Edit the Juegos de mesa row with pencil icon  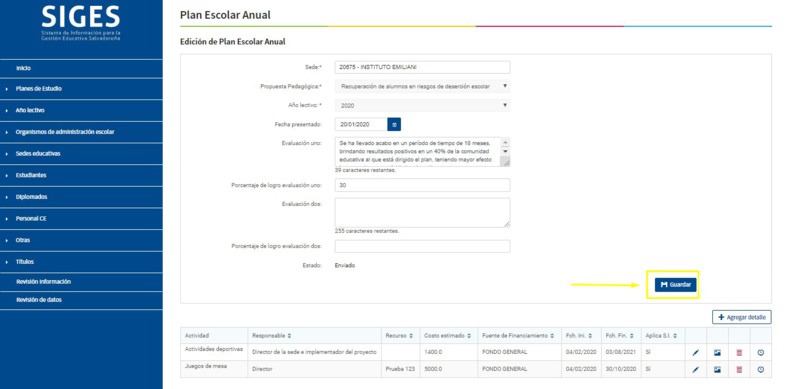pos(695,369)
